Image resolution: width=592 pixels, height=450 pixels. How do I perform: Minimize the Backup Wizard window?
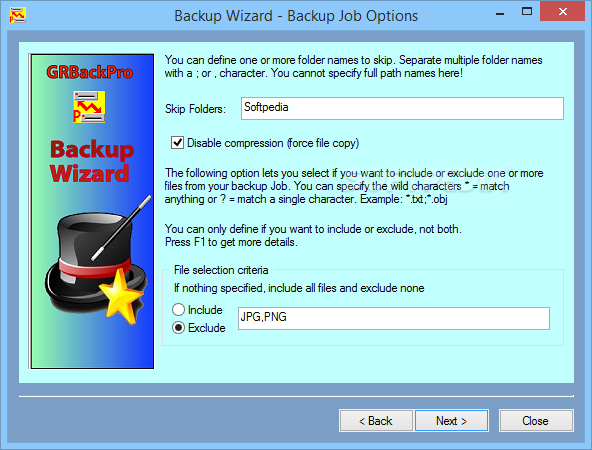[x=500, y=13]
